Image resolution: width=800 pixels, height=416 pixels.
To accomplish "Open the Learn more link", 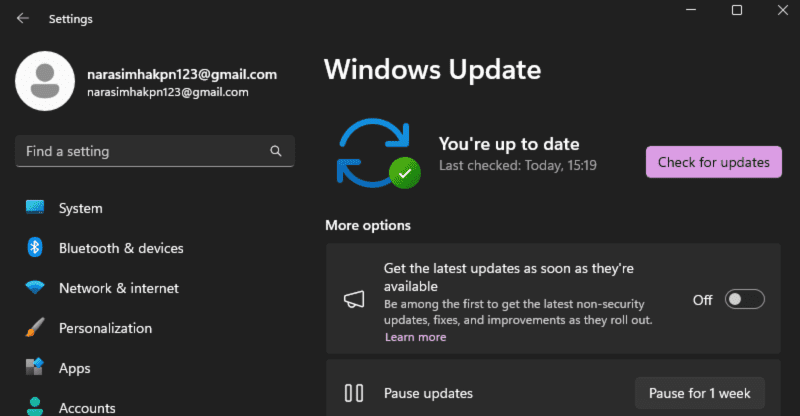I will pos(415,337).
